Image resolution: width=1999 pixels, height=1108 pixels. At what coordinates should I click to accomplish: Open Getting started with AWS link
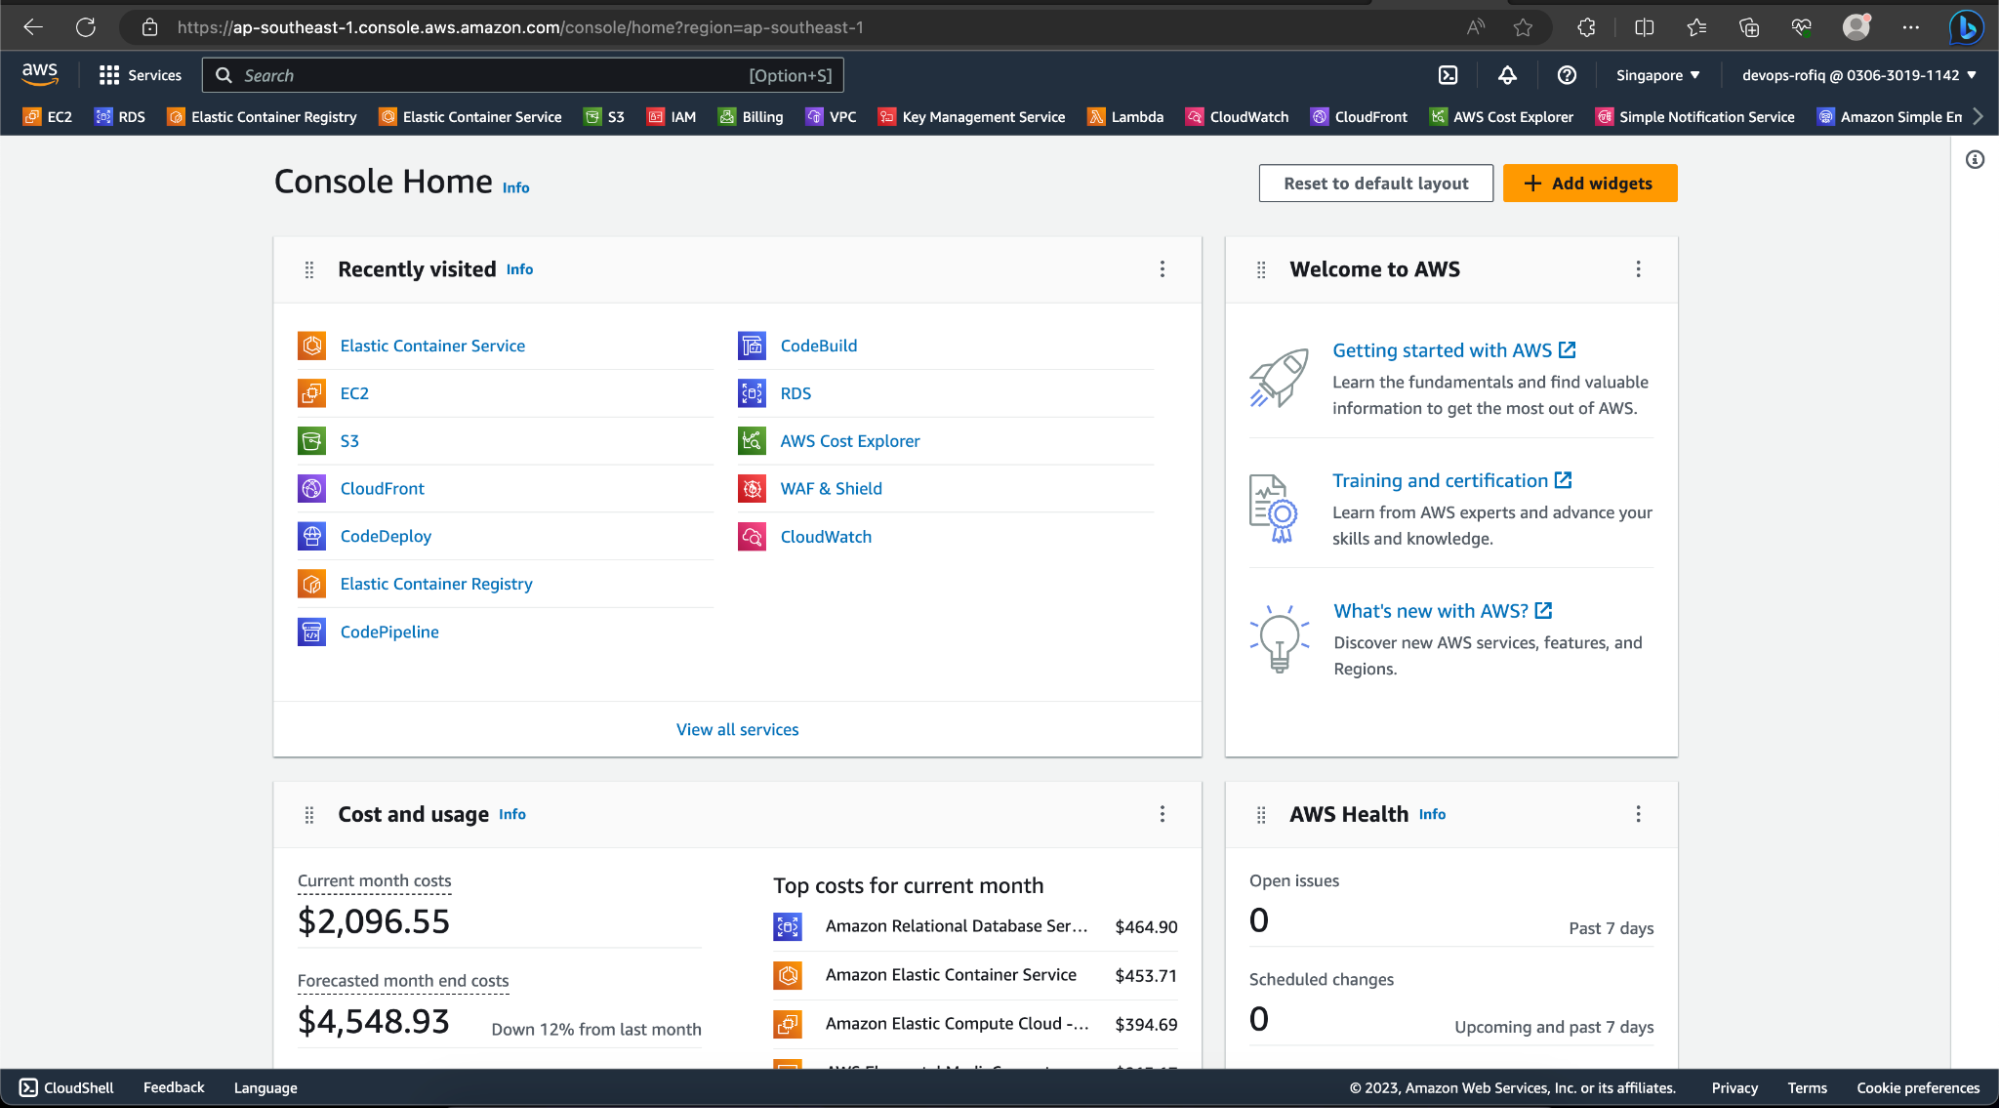(1454, 350)
